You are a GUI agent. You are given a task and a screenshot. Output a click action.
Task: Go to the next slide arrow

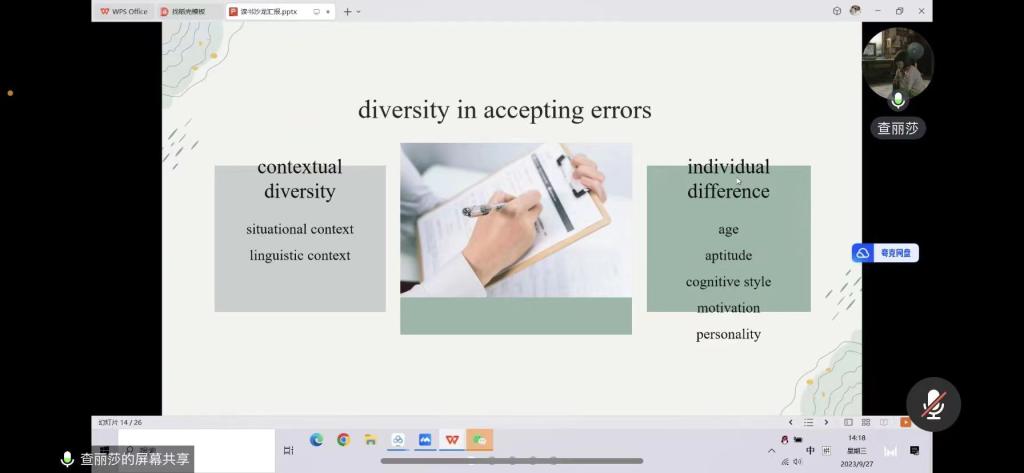pos(826,422)
